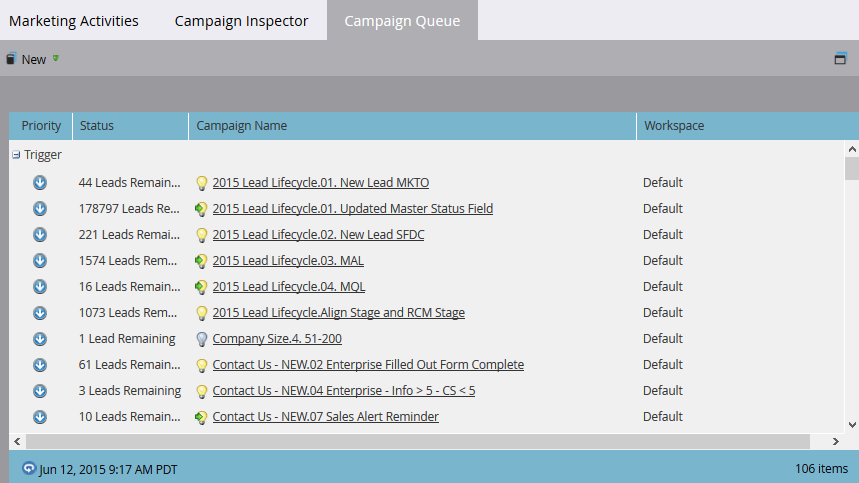Click lightbulb icon beside Align Stage and RCM Stage
Screen dimensions: 859x483
click(x=202, y=313)
